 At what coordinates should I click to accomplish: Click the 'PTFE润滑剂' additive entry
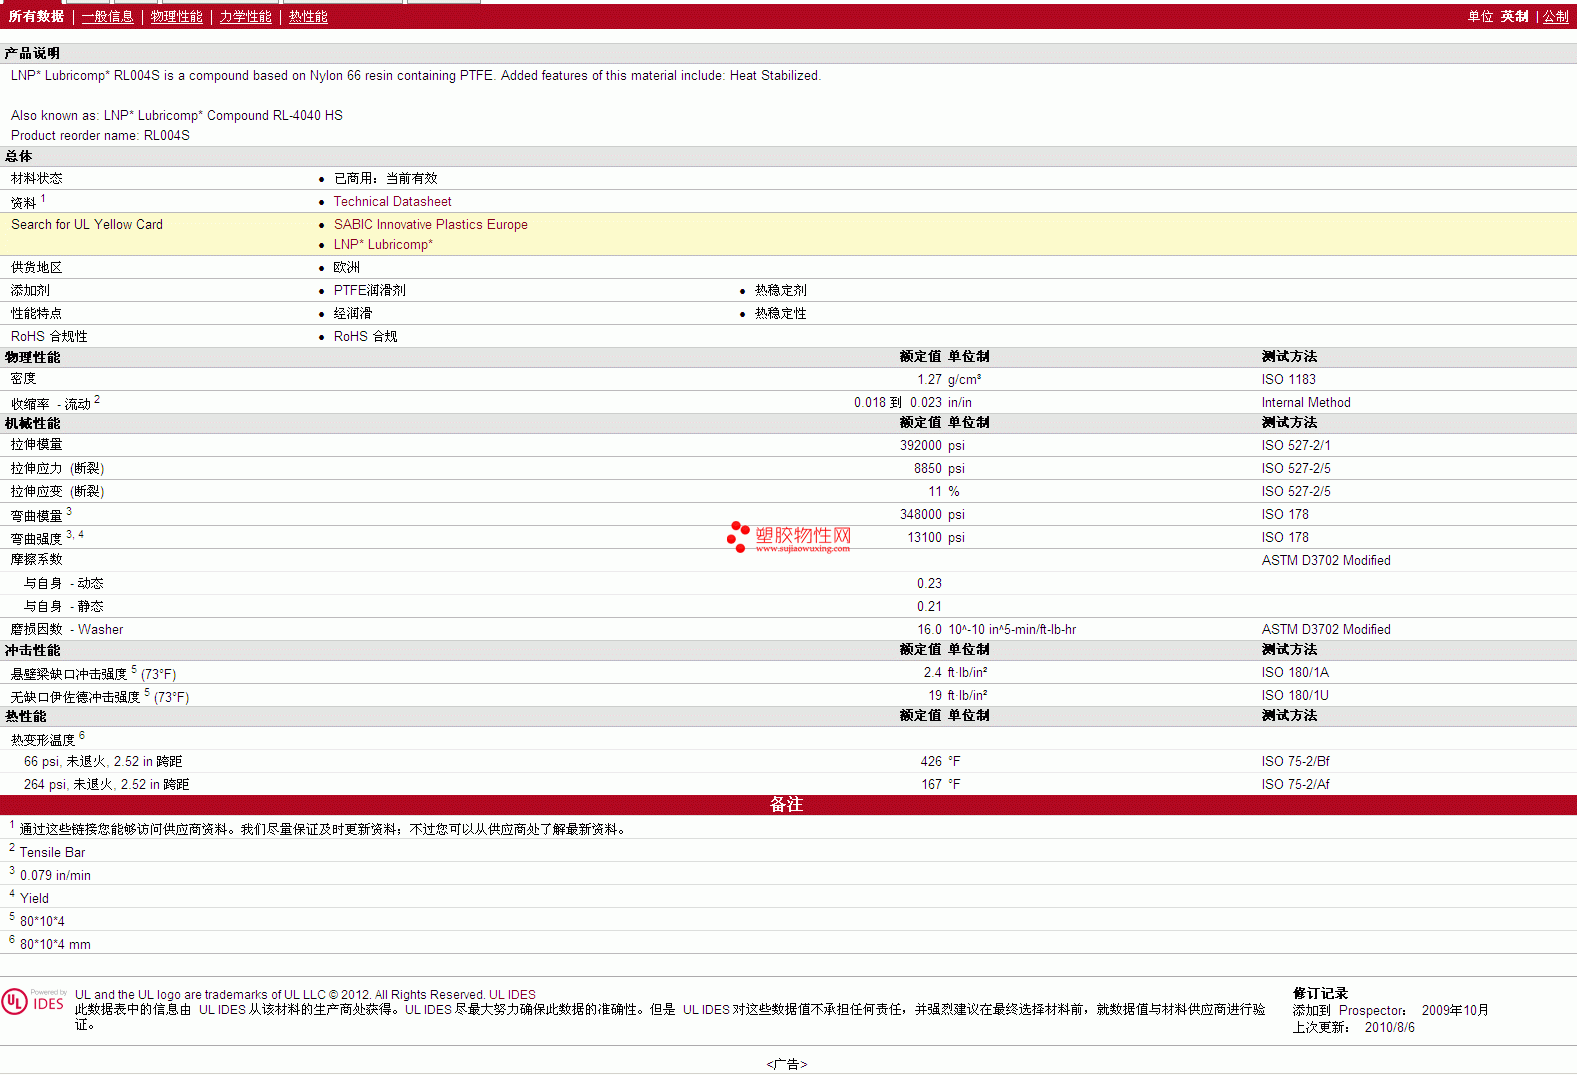[370, 290]
